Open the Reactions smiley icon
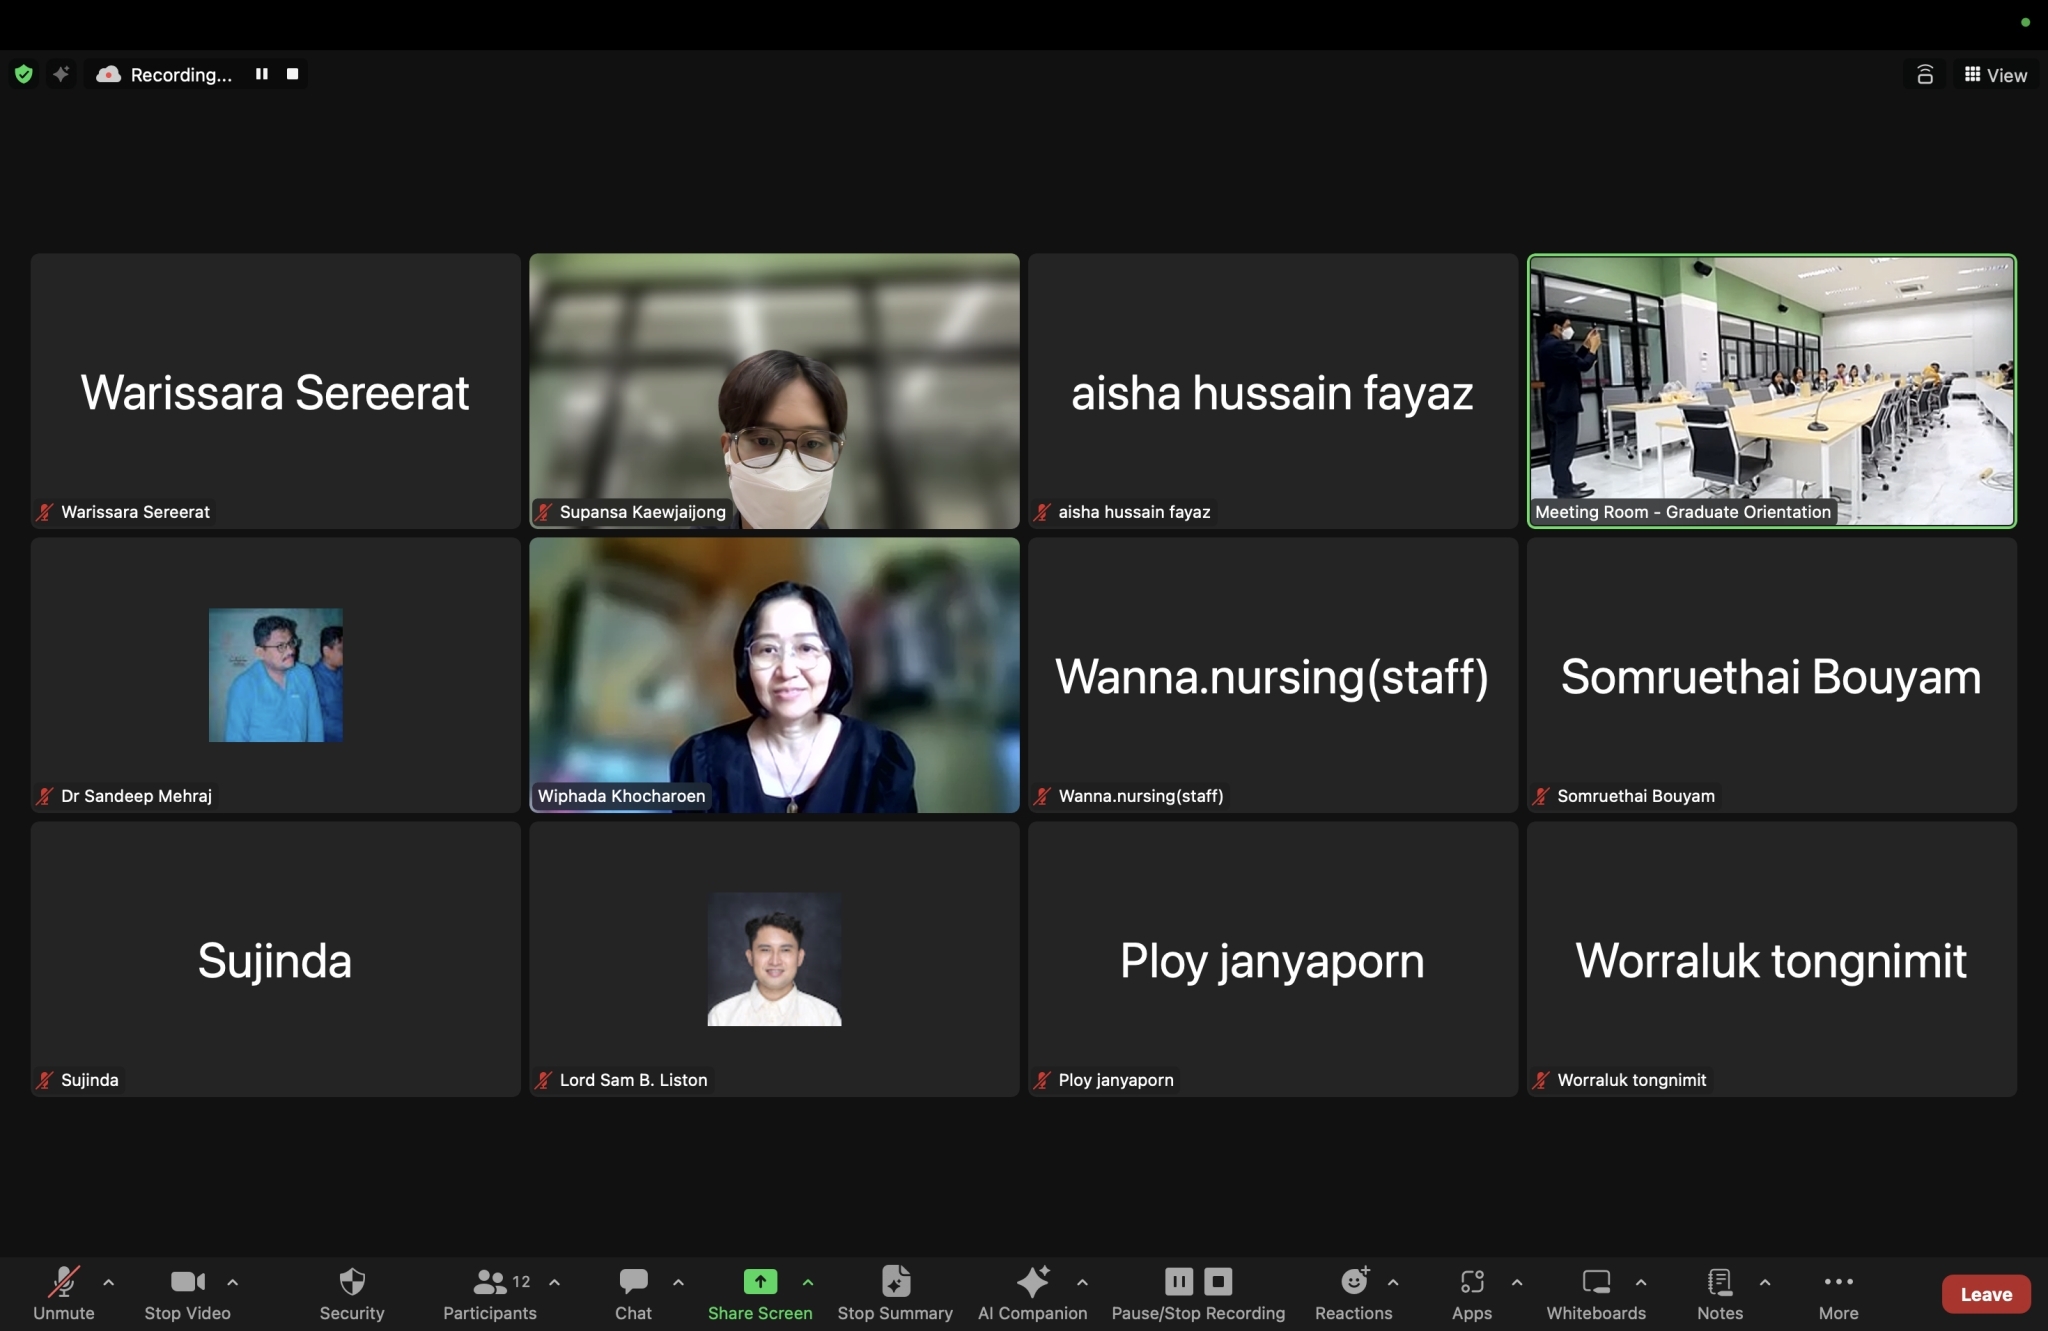2048x1331 pixels. click(x=1354, y=1282)
